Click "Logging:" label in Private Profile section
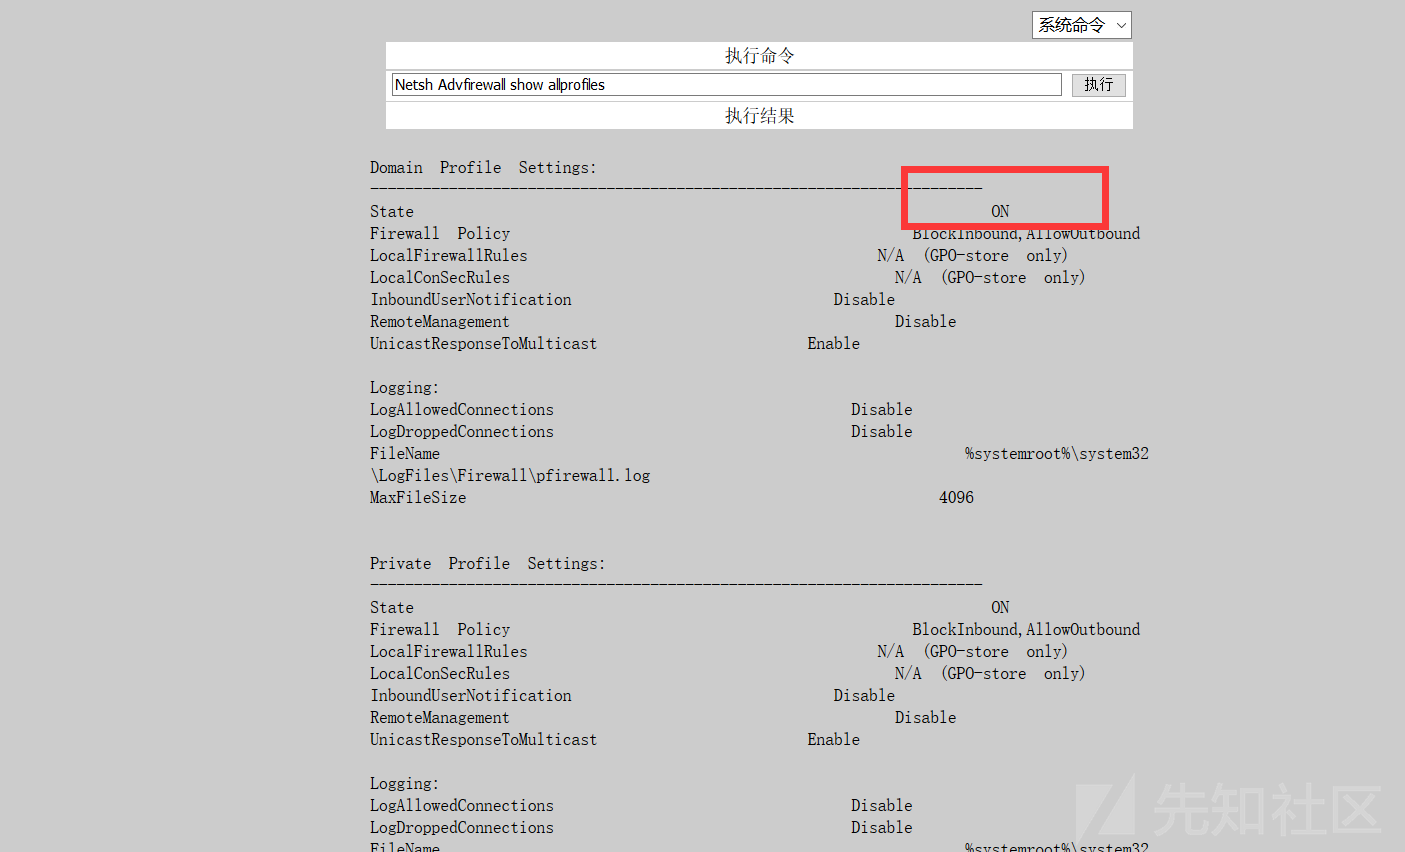Screen dimensions: 1405x852 [x=404, y=784]
